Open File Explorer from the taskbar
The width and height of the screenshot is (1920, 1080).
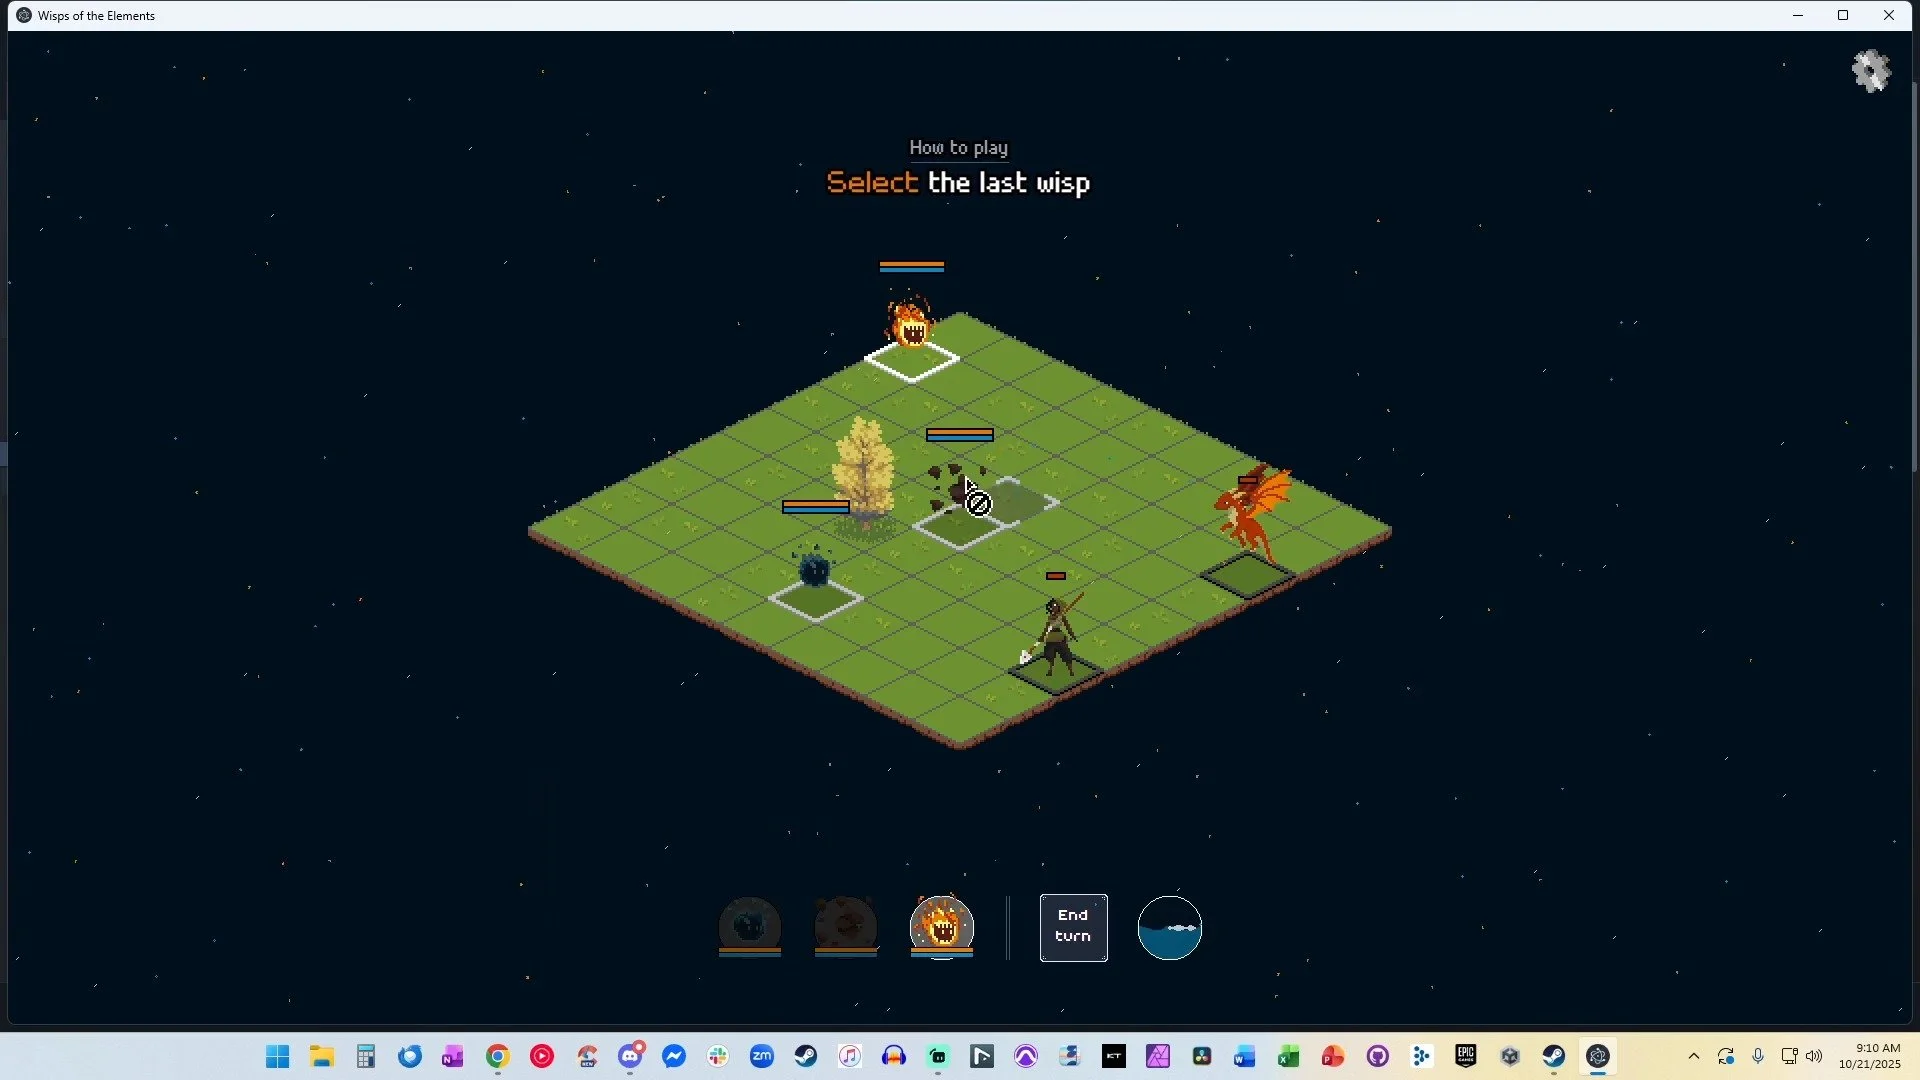point(321,1056)
